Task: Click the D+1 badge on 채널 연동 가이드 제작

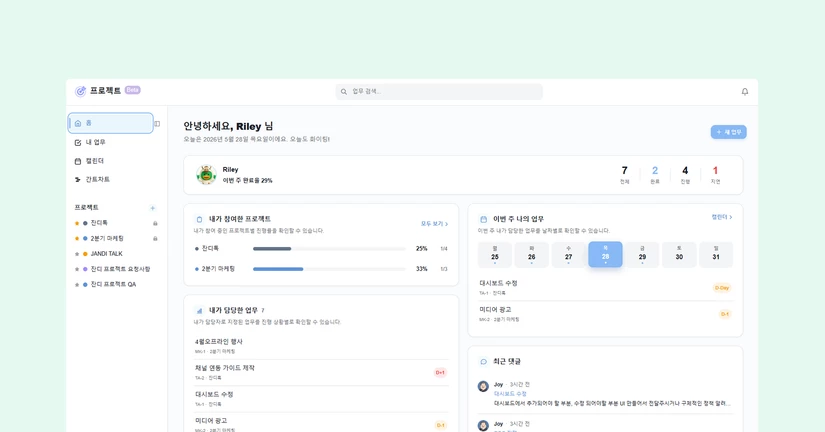Action: point(440,373)
